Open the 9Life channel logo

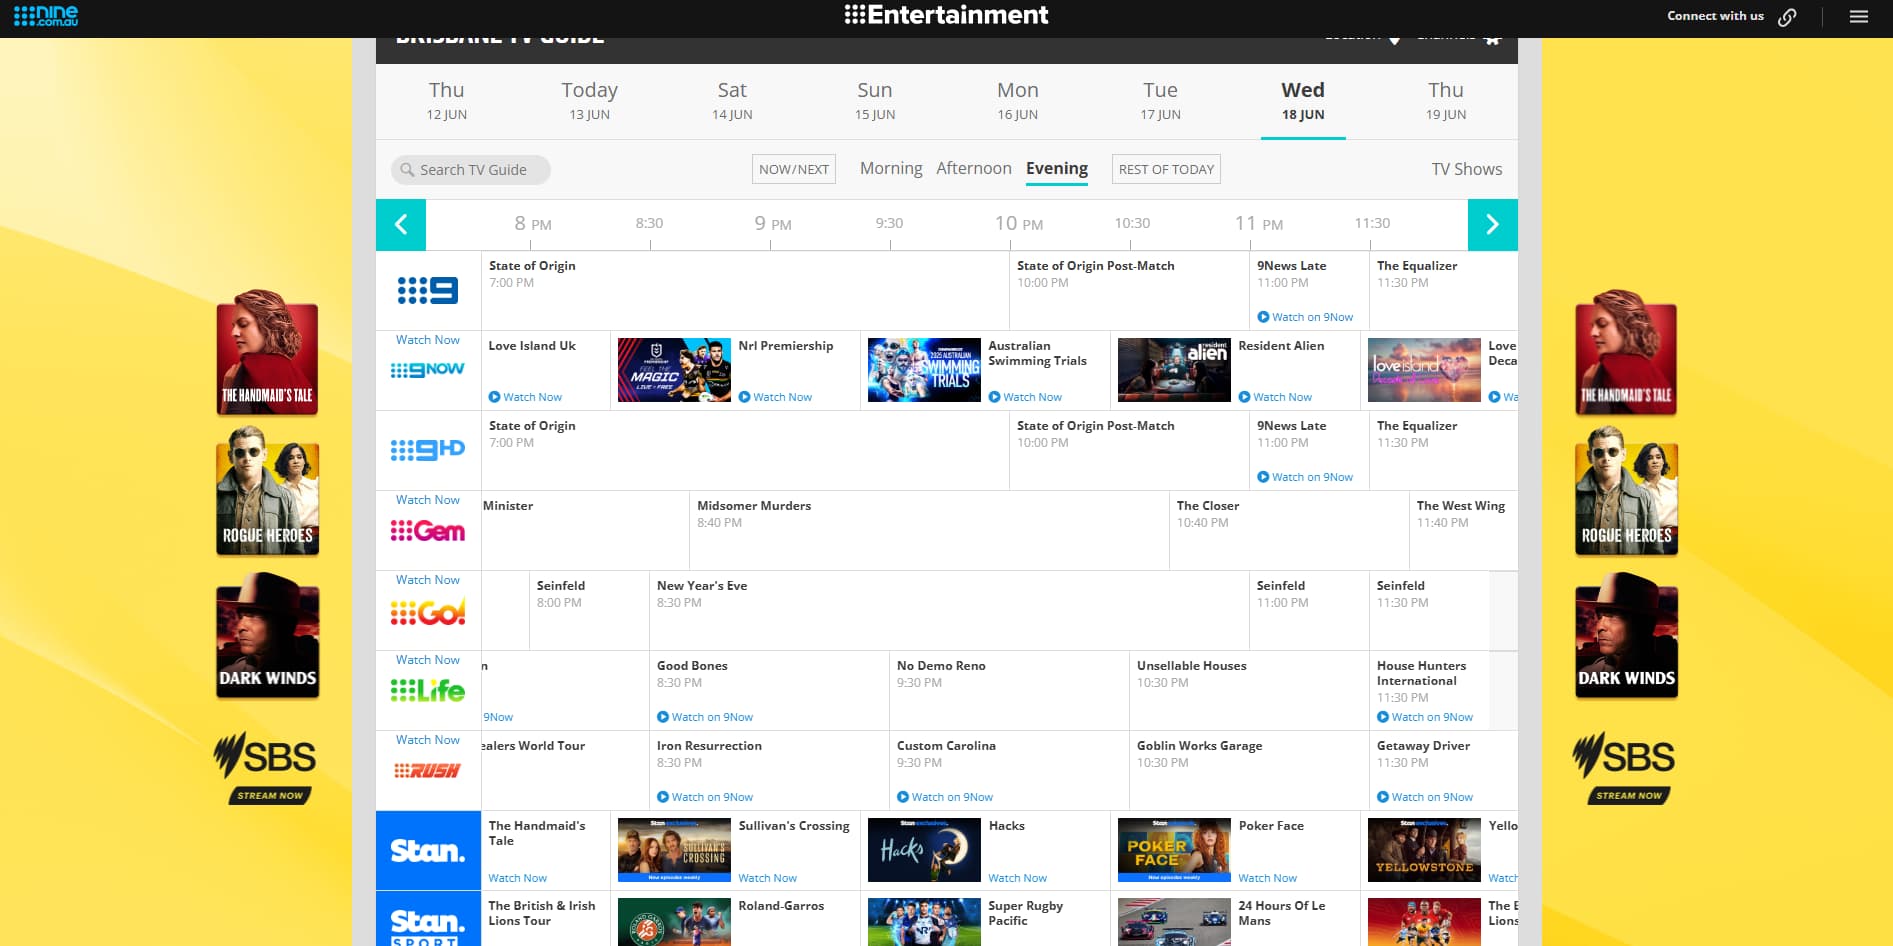428,690
